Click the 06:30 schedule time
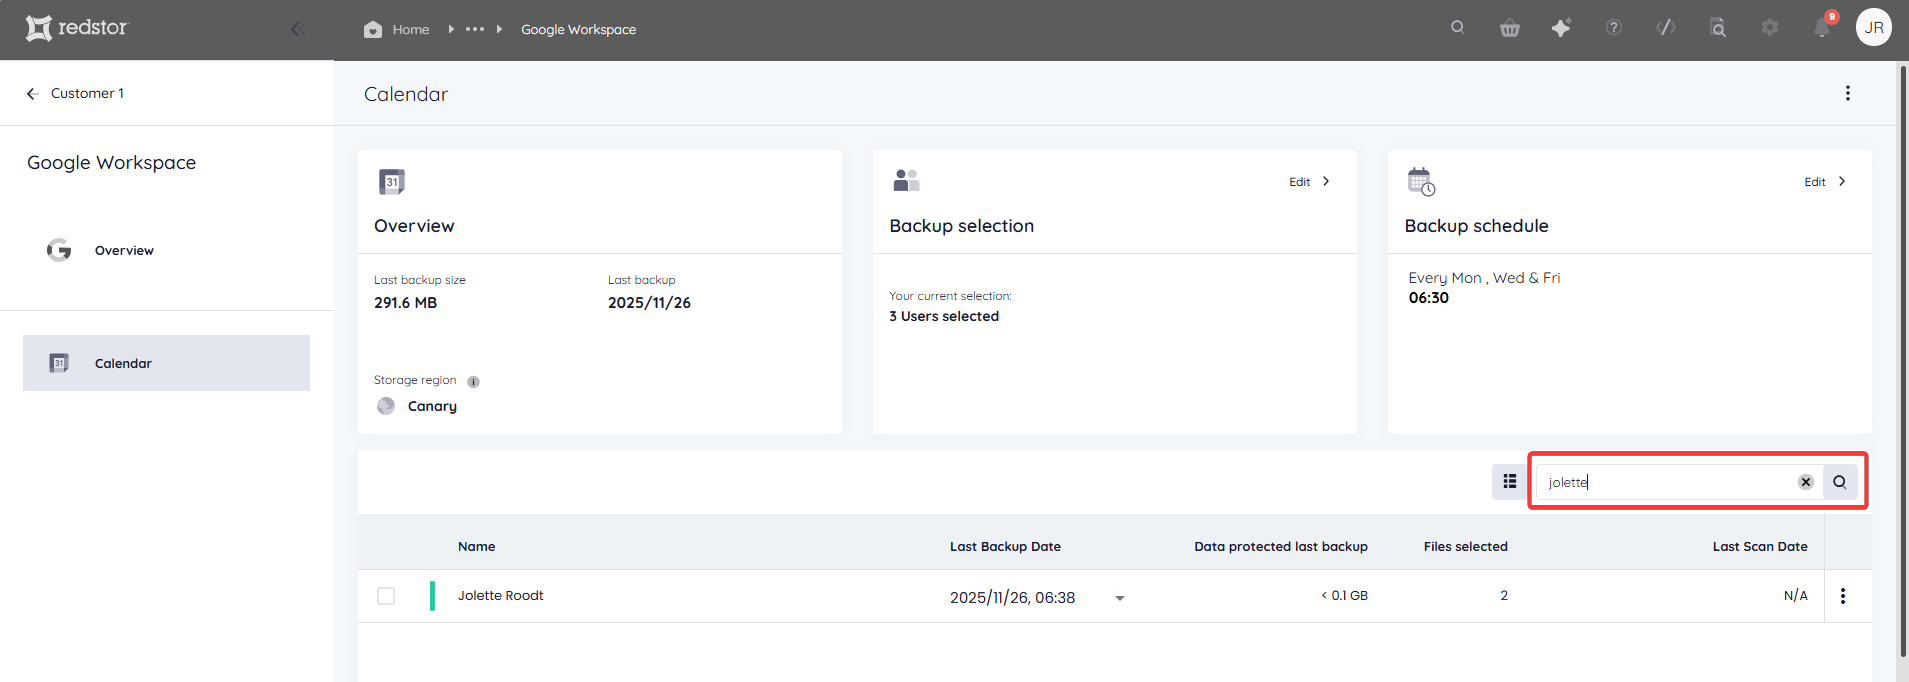Screen dimensions: 1909x682 point(1429,298)
